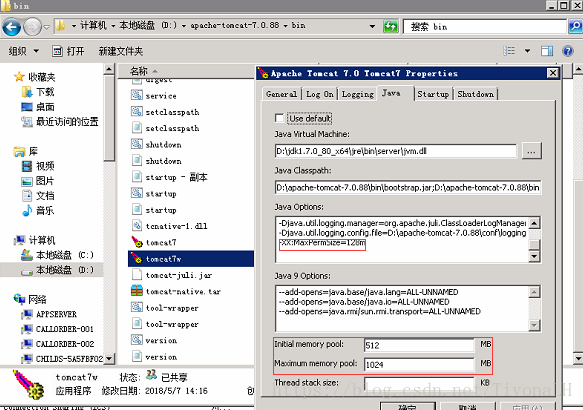Click the help question mark icon
Viewport: 583px width, 410px height.
point(568,51)
